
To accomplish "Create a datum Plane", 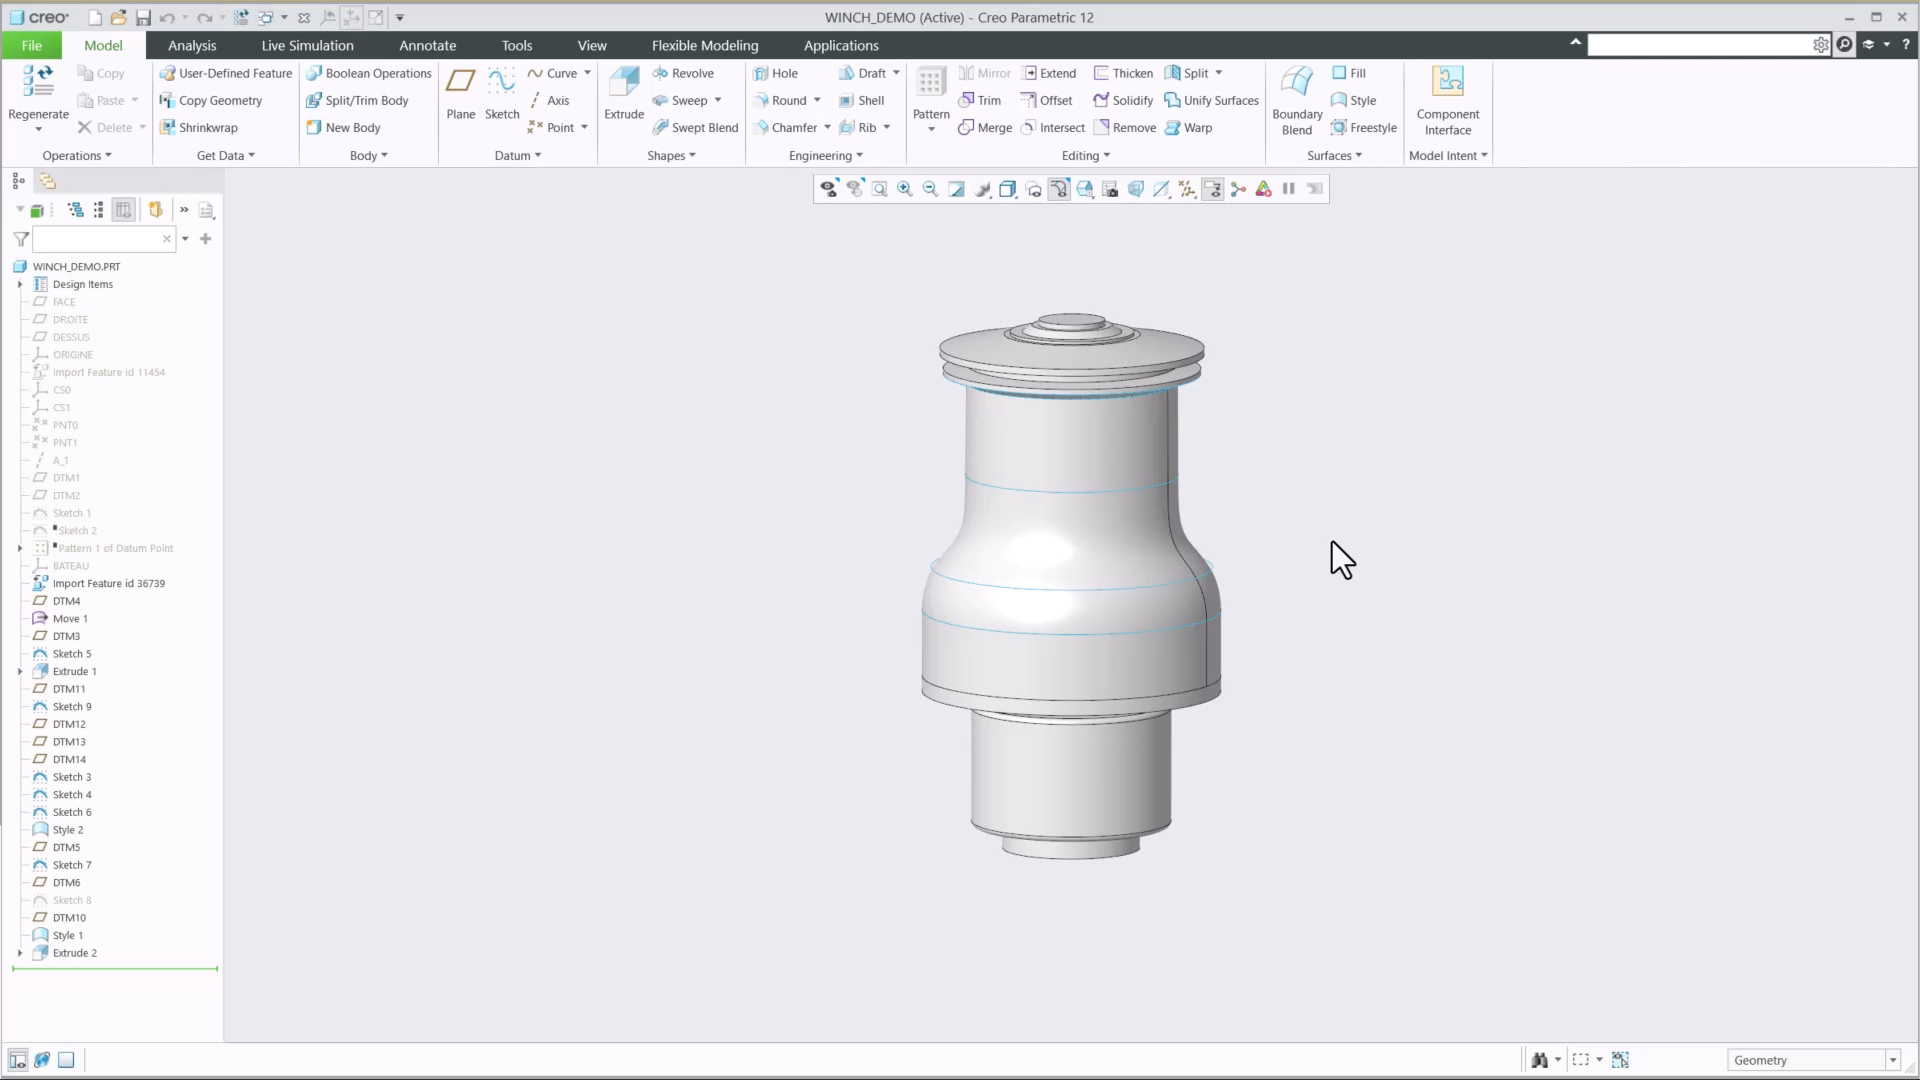I will (x=461, y=94).
